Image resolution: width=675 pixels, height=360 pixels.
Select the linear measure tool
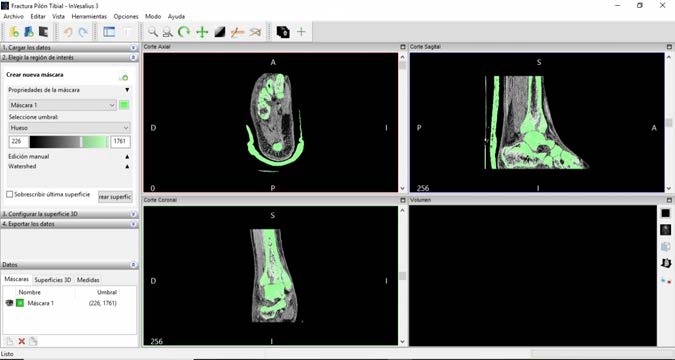[237, 32]
